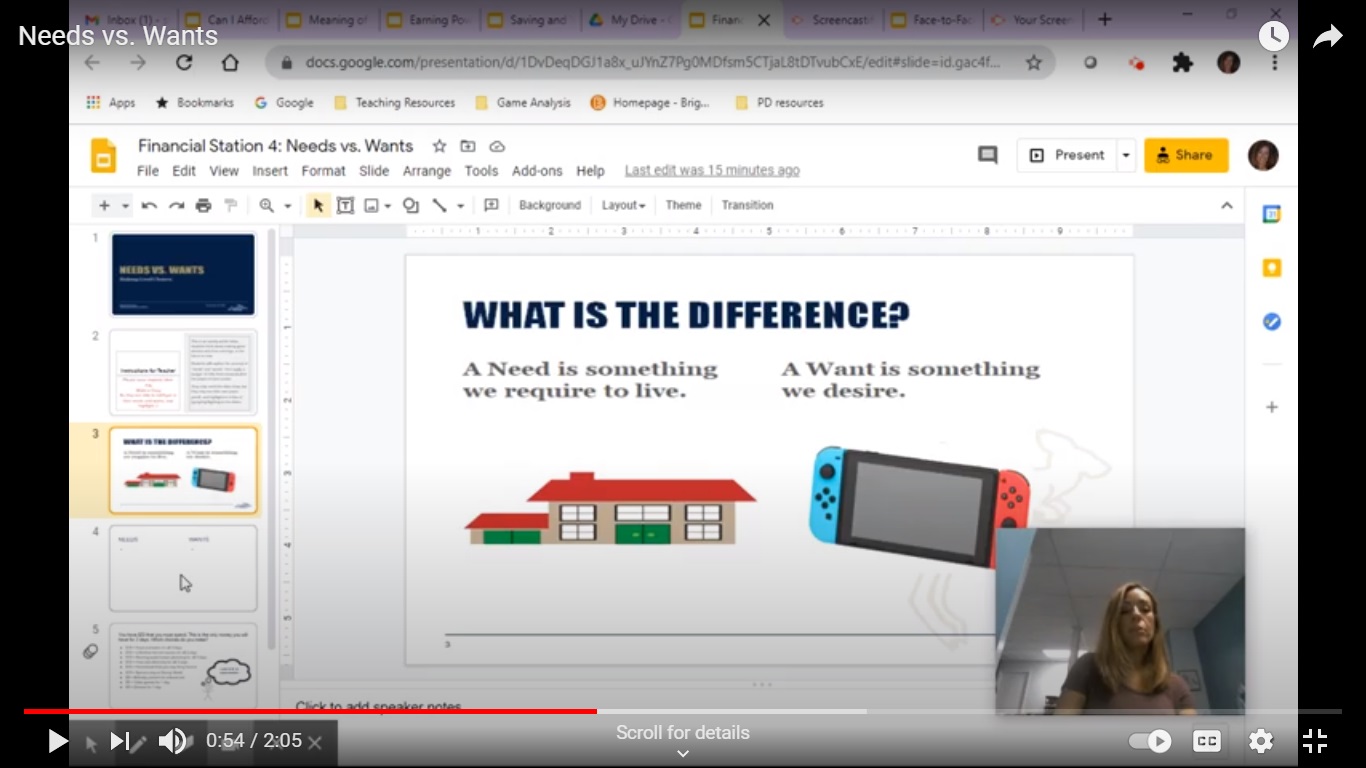This screenshot has width=1366, height=768.
Task: Click the Insert image icon
Action: [x=371, y=205]
